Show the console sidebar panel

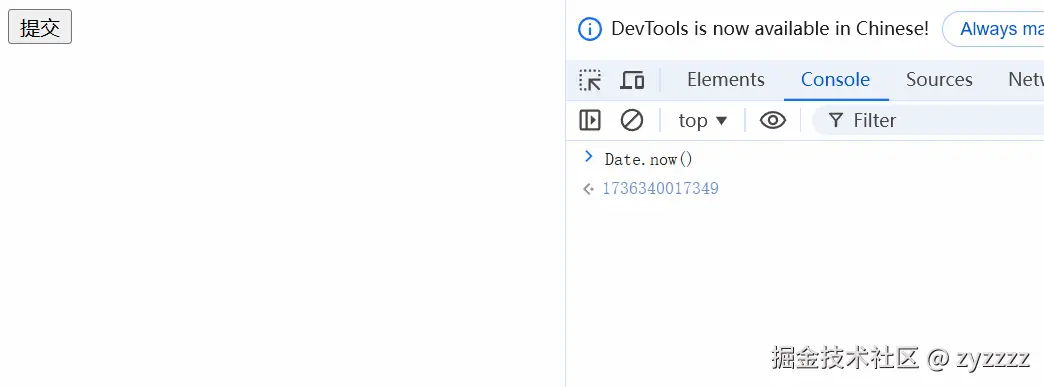pos(590,121)
